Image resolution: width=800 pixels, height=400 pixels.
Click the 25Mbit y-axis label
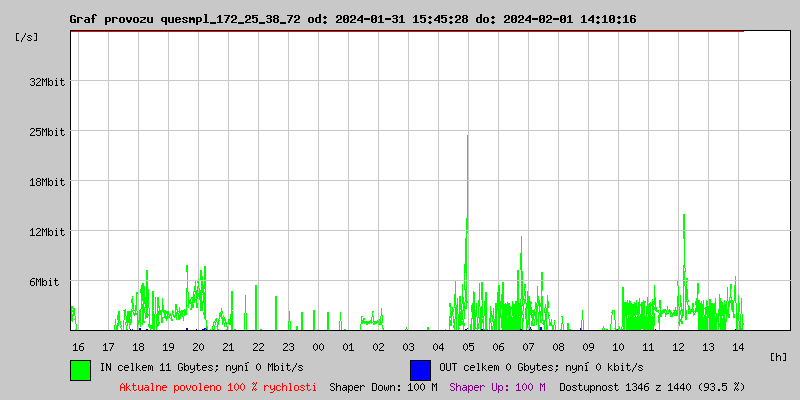(x=46, y=132)
